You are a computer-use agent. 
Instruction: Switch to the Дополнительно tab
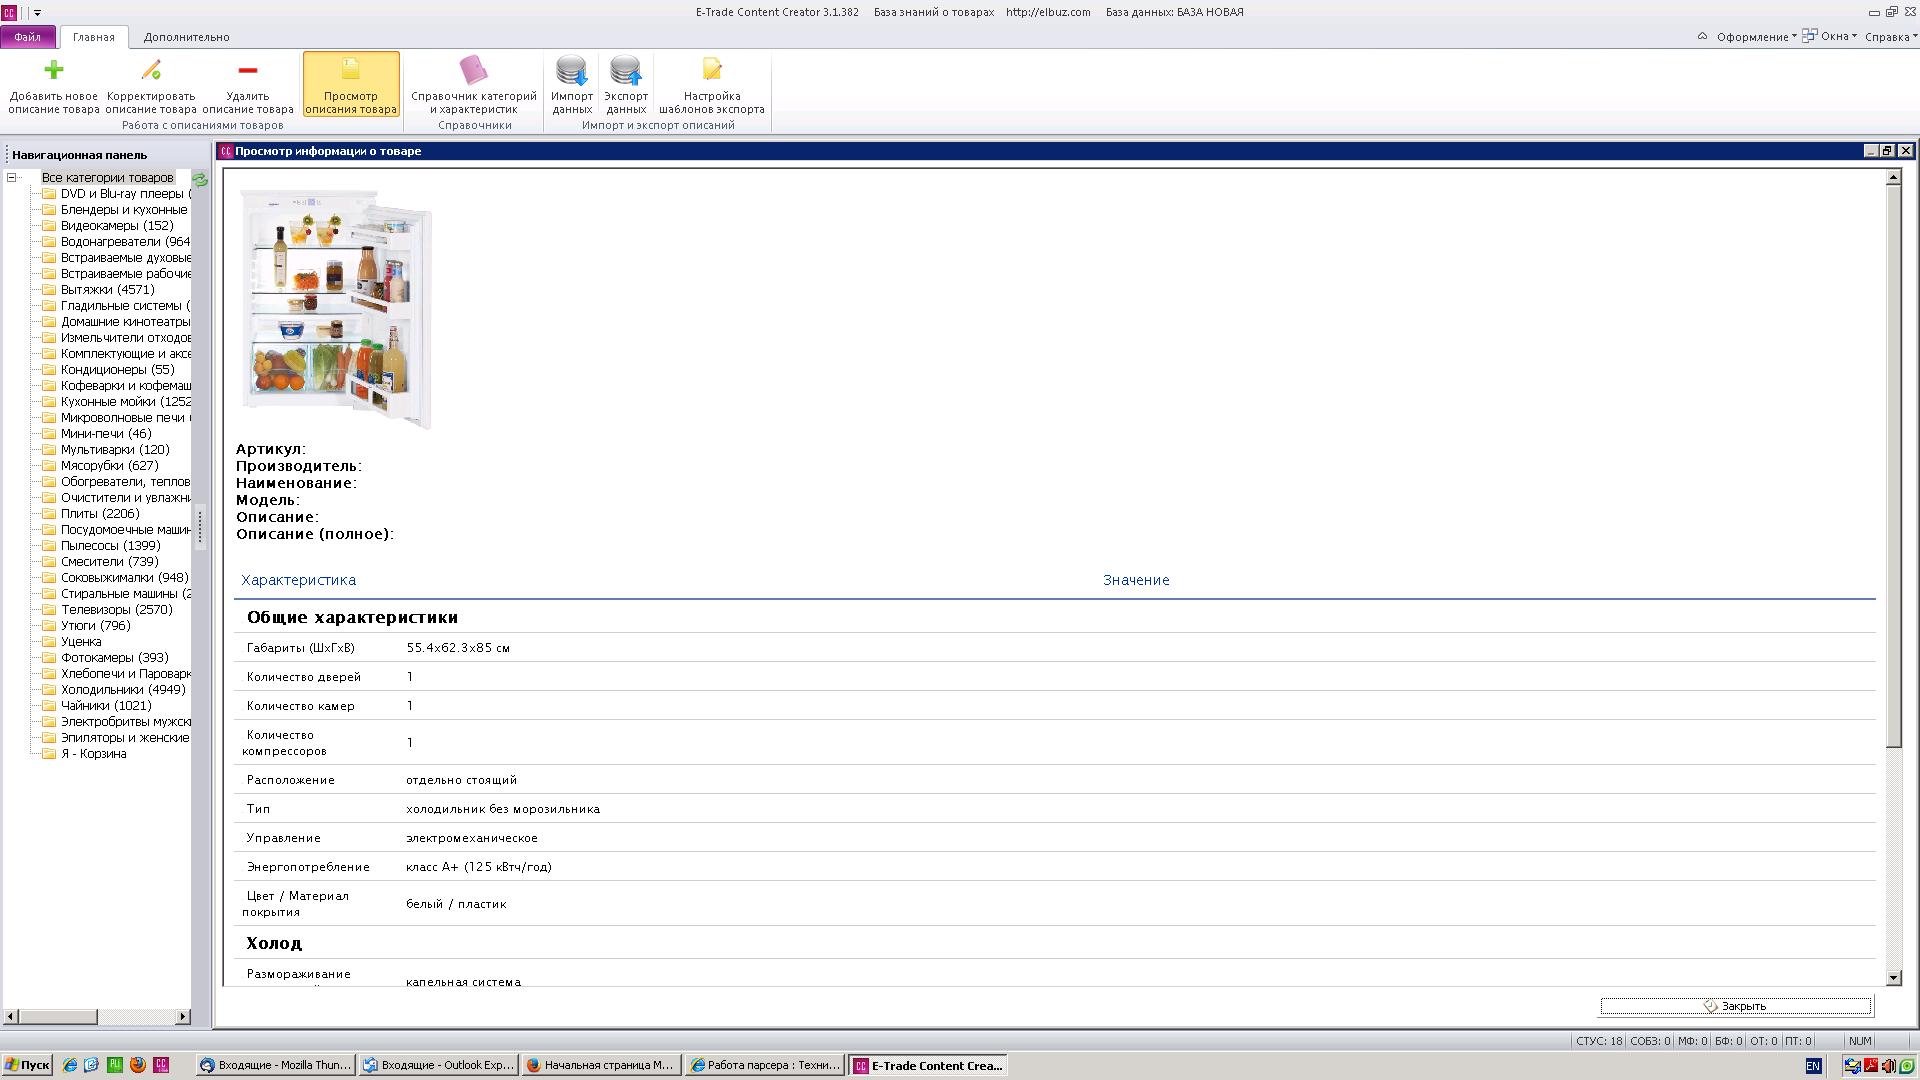point(186,37)
